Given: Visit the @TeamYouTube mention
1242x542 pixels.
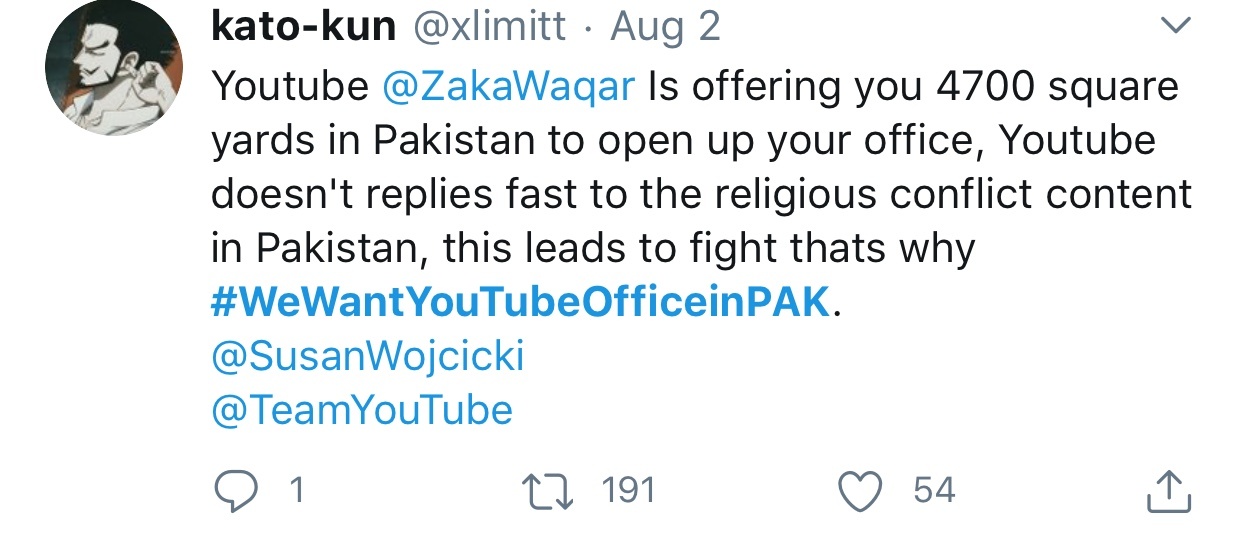Looking at the screenshot, I should click(362, 411).
